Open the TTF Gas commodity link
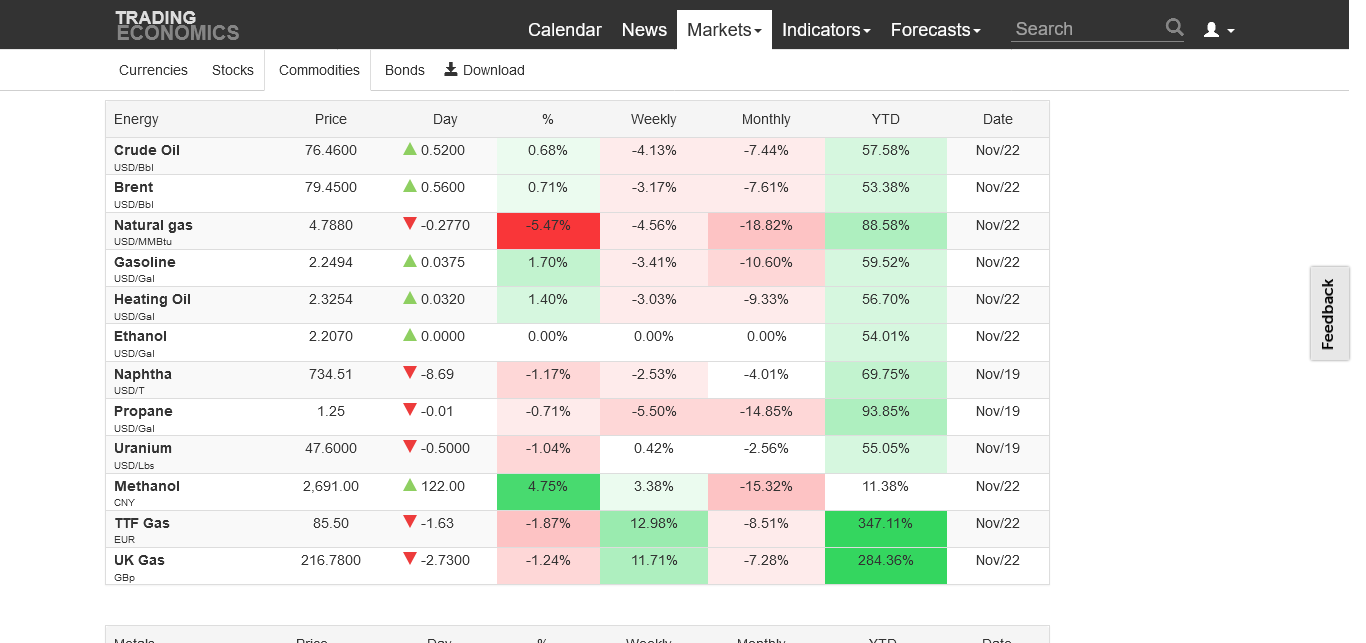The height and width of the screenshot is (643, 1366). (x=142, y=523)
